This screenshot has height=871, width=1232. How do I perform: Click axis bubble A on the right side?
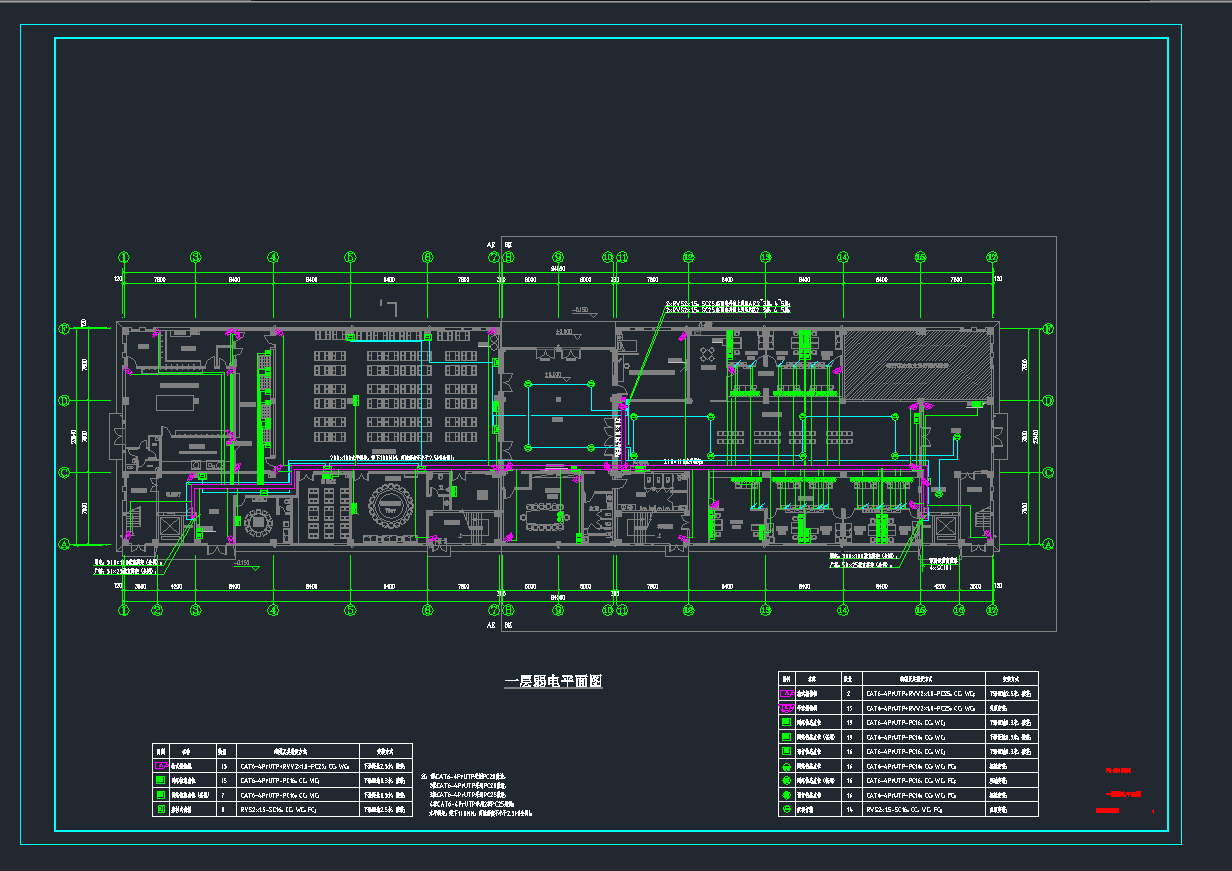(1048, 545)
